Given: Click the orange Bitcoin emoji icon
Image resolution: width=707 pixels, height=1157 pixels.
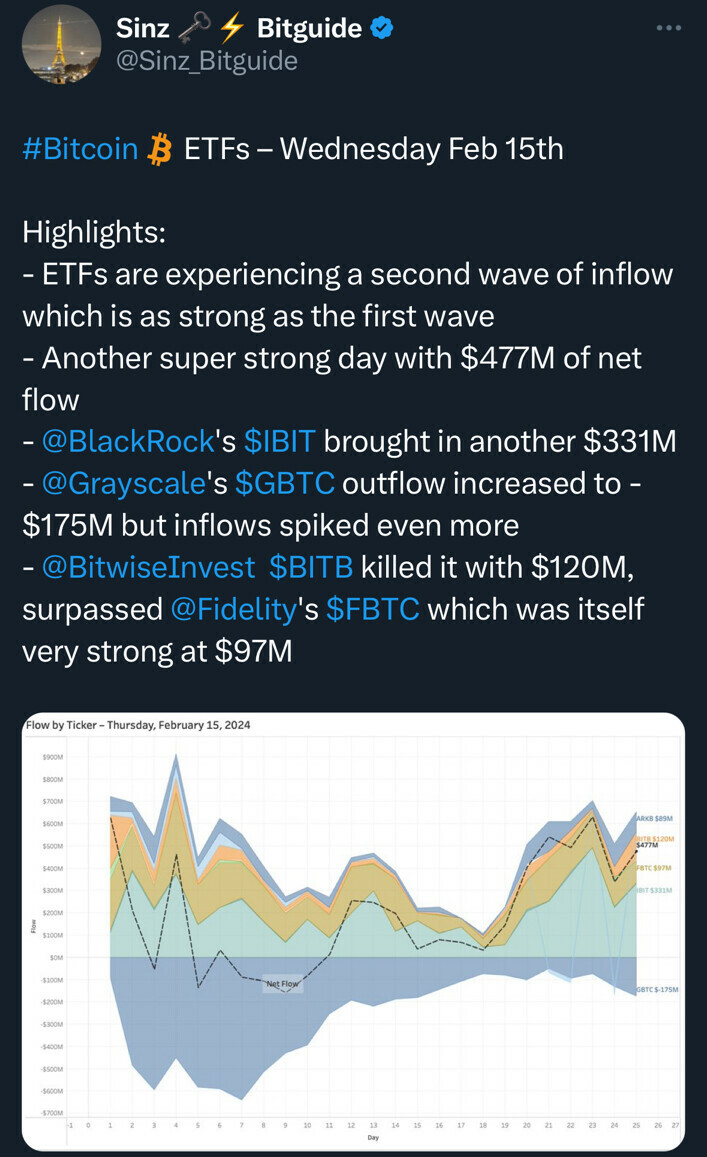Looking at the screenshot, I should coord(159,150).
